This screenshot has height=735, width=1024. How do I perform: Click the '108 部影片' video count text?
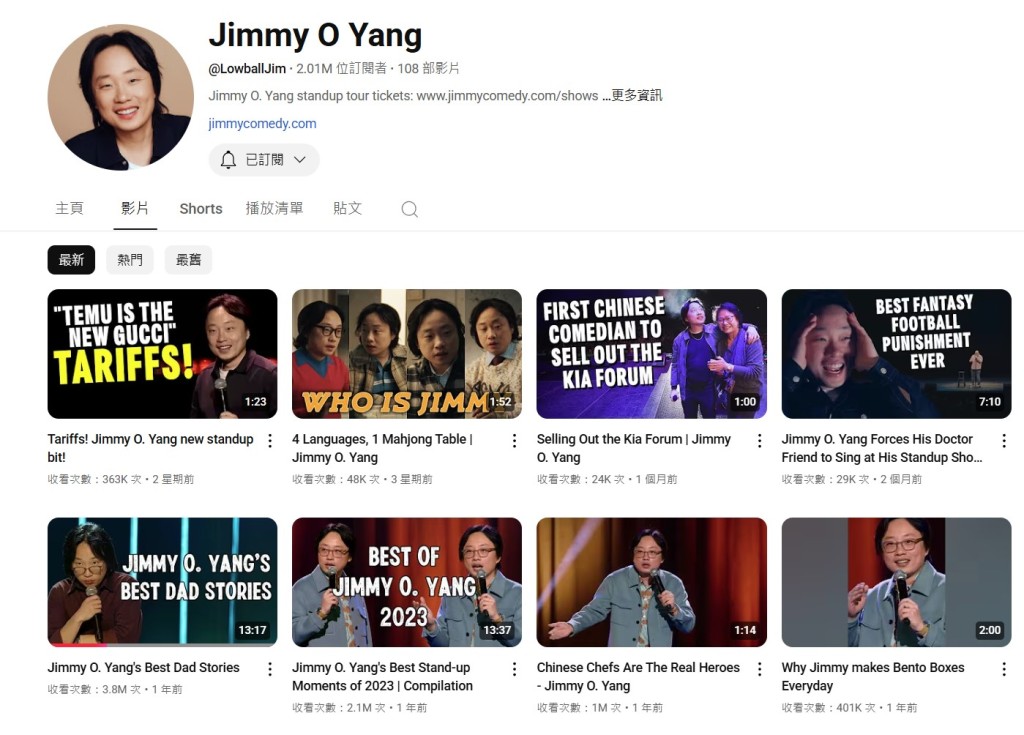click(428, 69)
